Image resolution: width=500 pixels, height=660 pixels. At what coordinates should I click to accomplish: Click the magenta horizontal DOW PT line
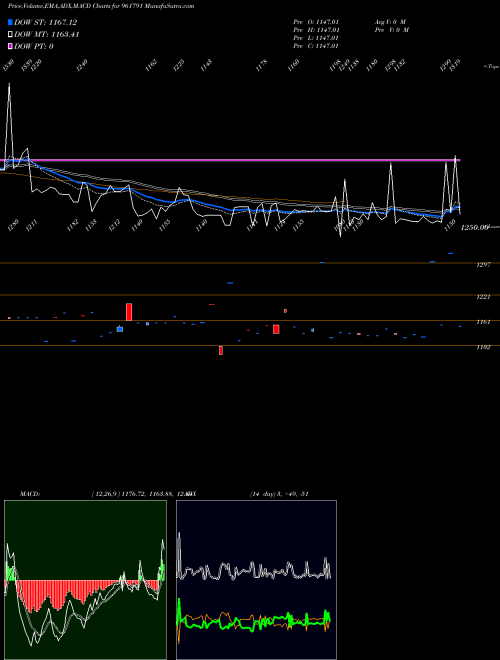pos(231,160)
